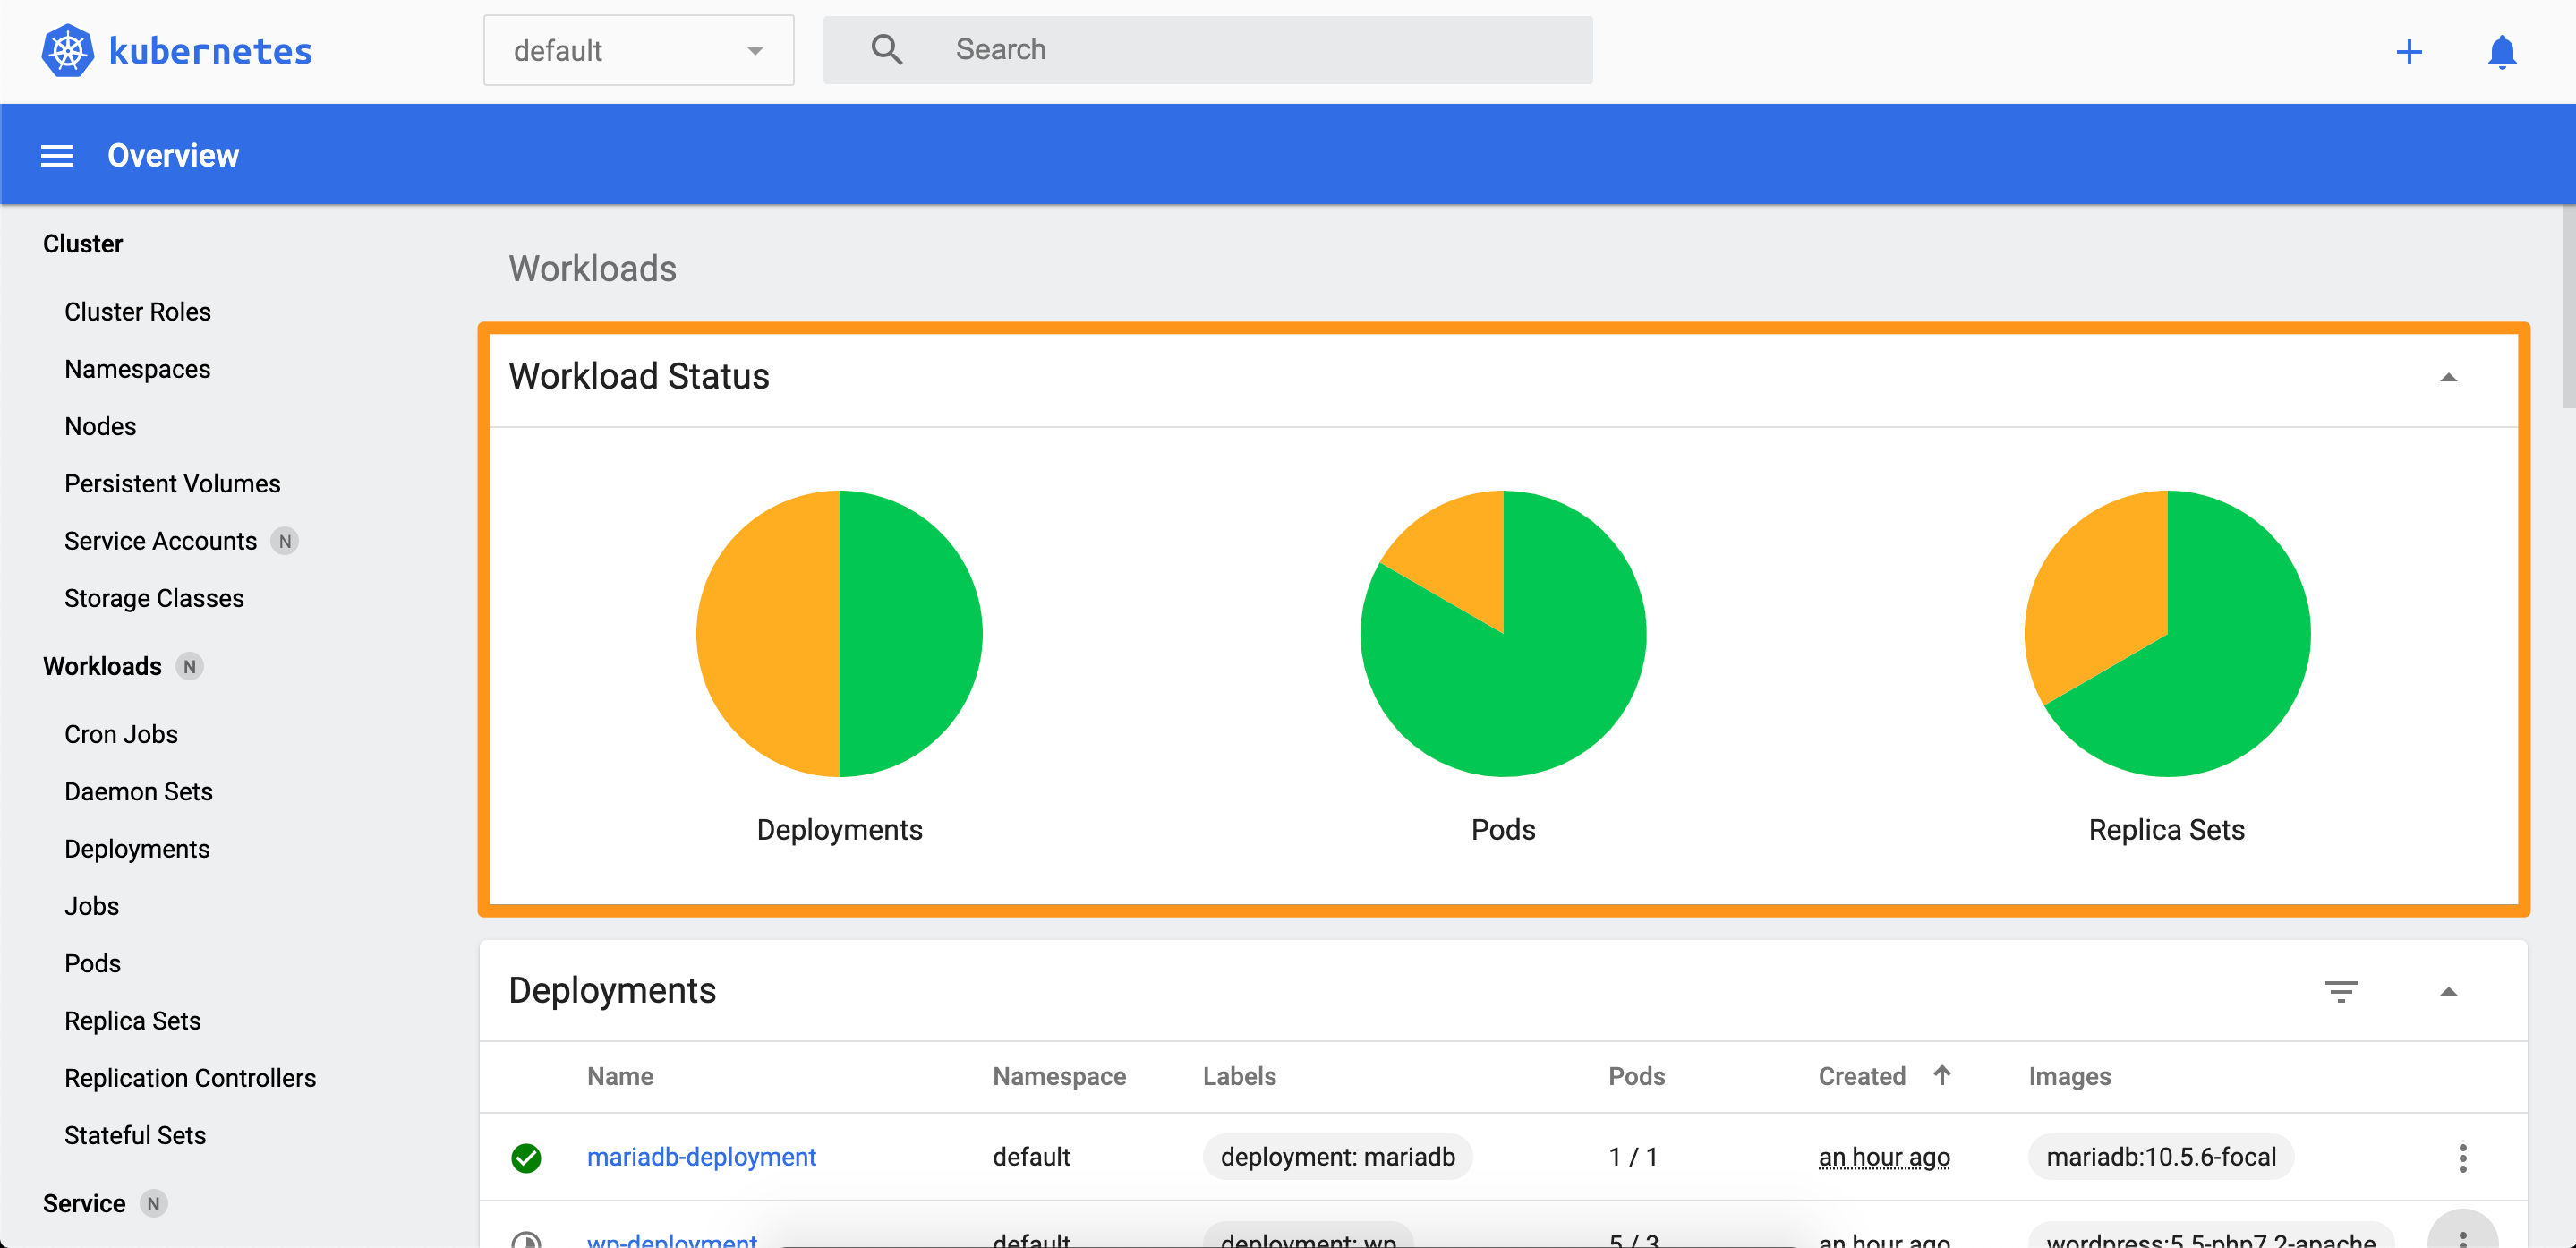
Task: Click the orange segment of Deployments pie
Action: (x=768, y=633)
